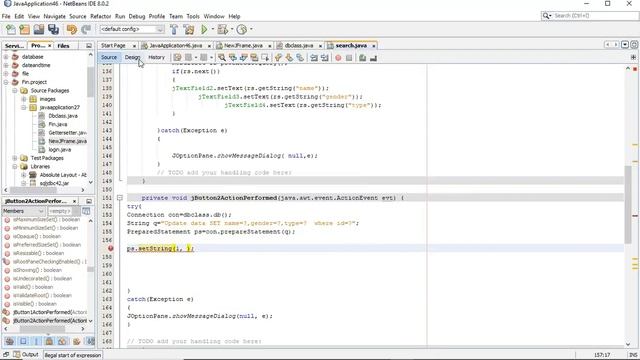The image size is (640, 360).
Task: Toggle rectangular selection mode
Action: click(x=265, y=58)
